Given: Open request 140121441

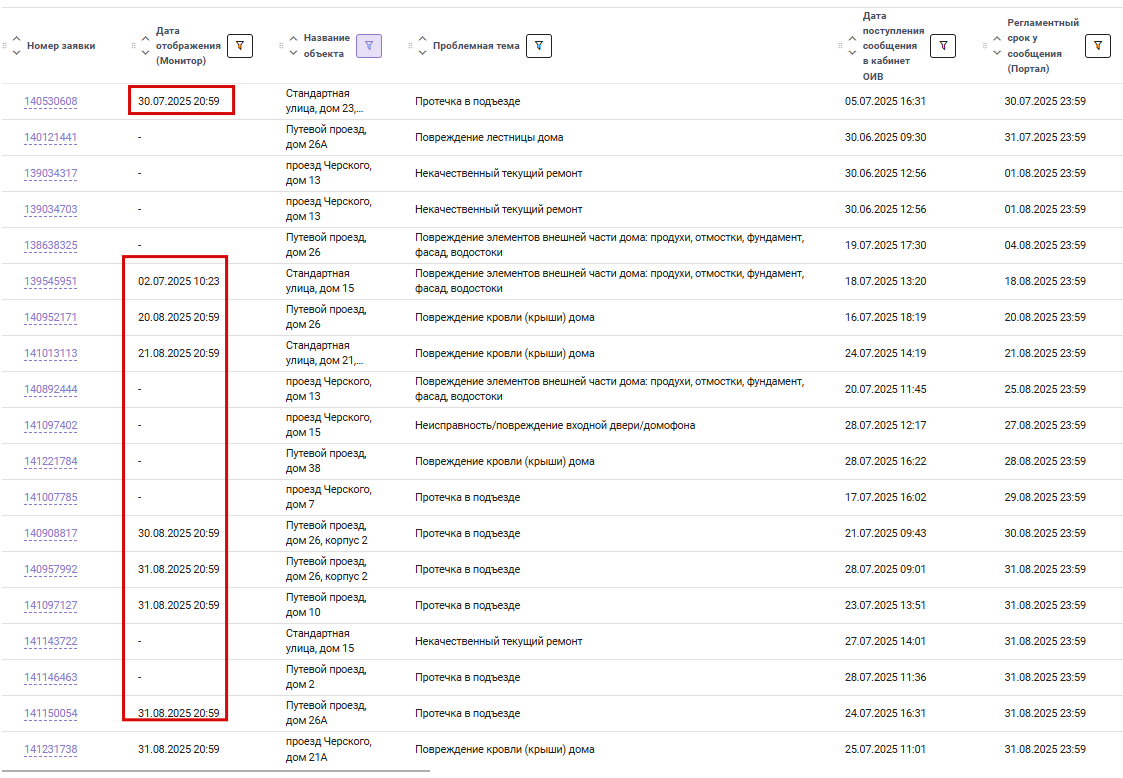Looking at the screenshot, I should pyautogui.click(x=51, y=138).
